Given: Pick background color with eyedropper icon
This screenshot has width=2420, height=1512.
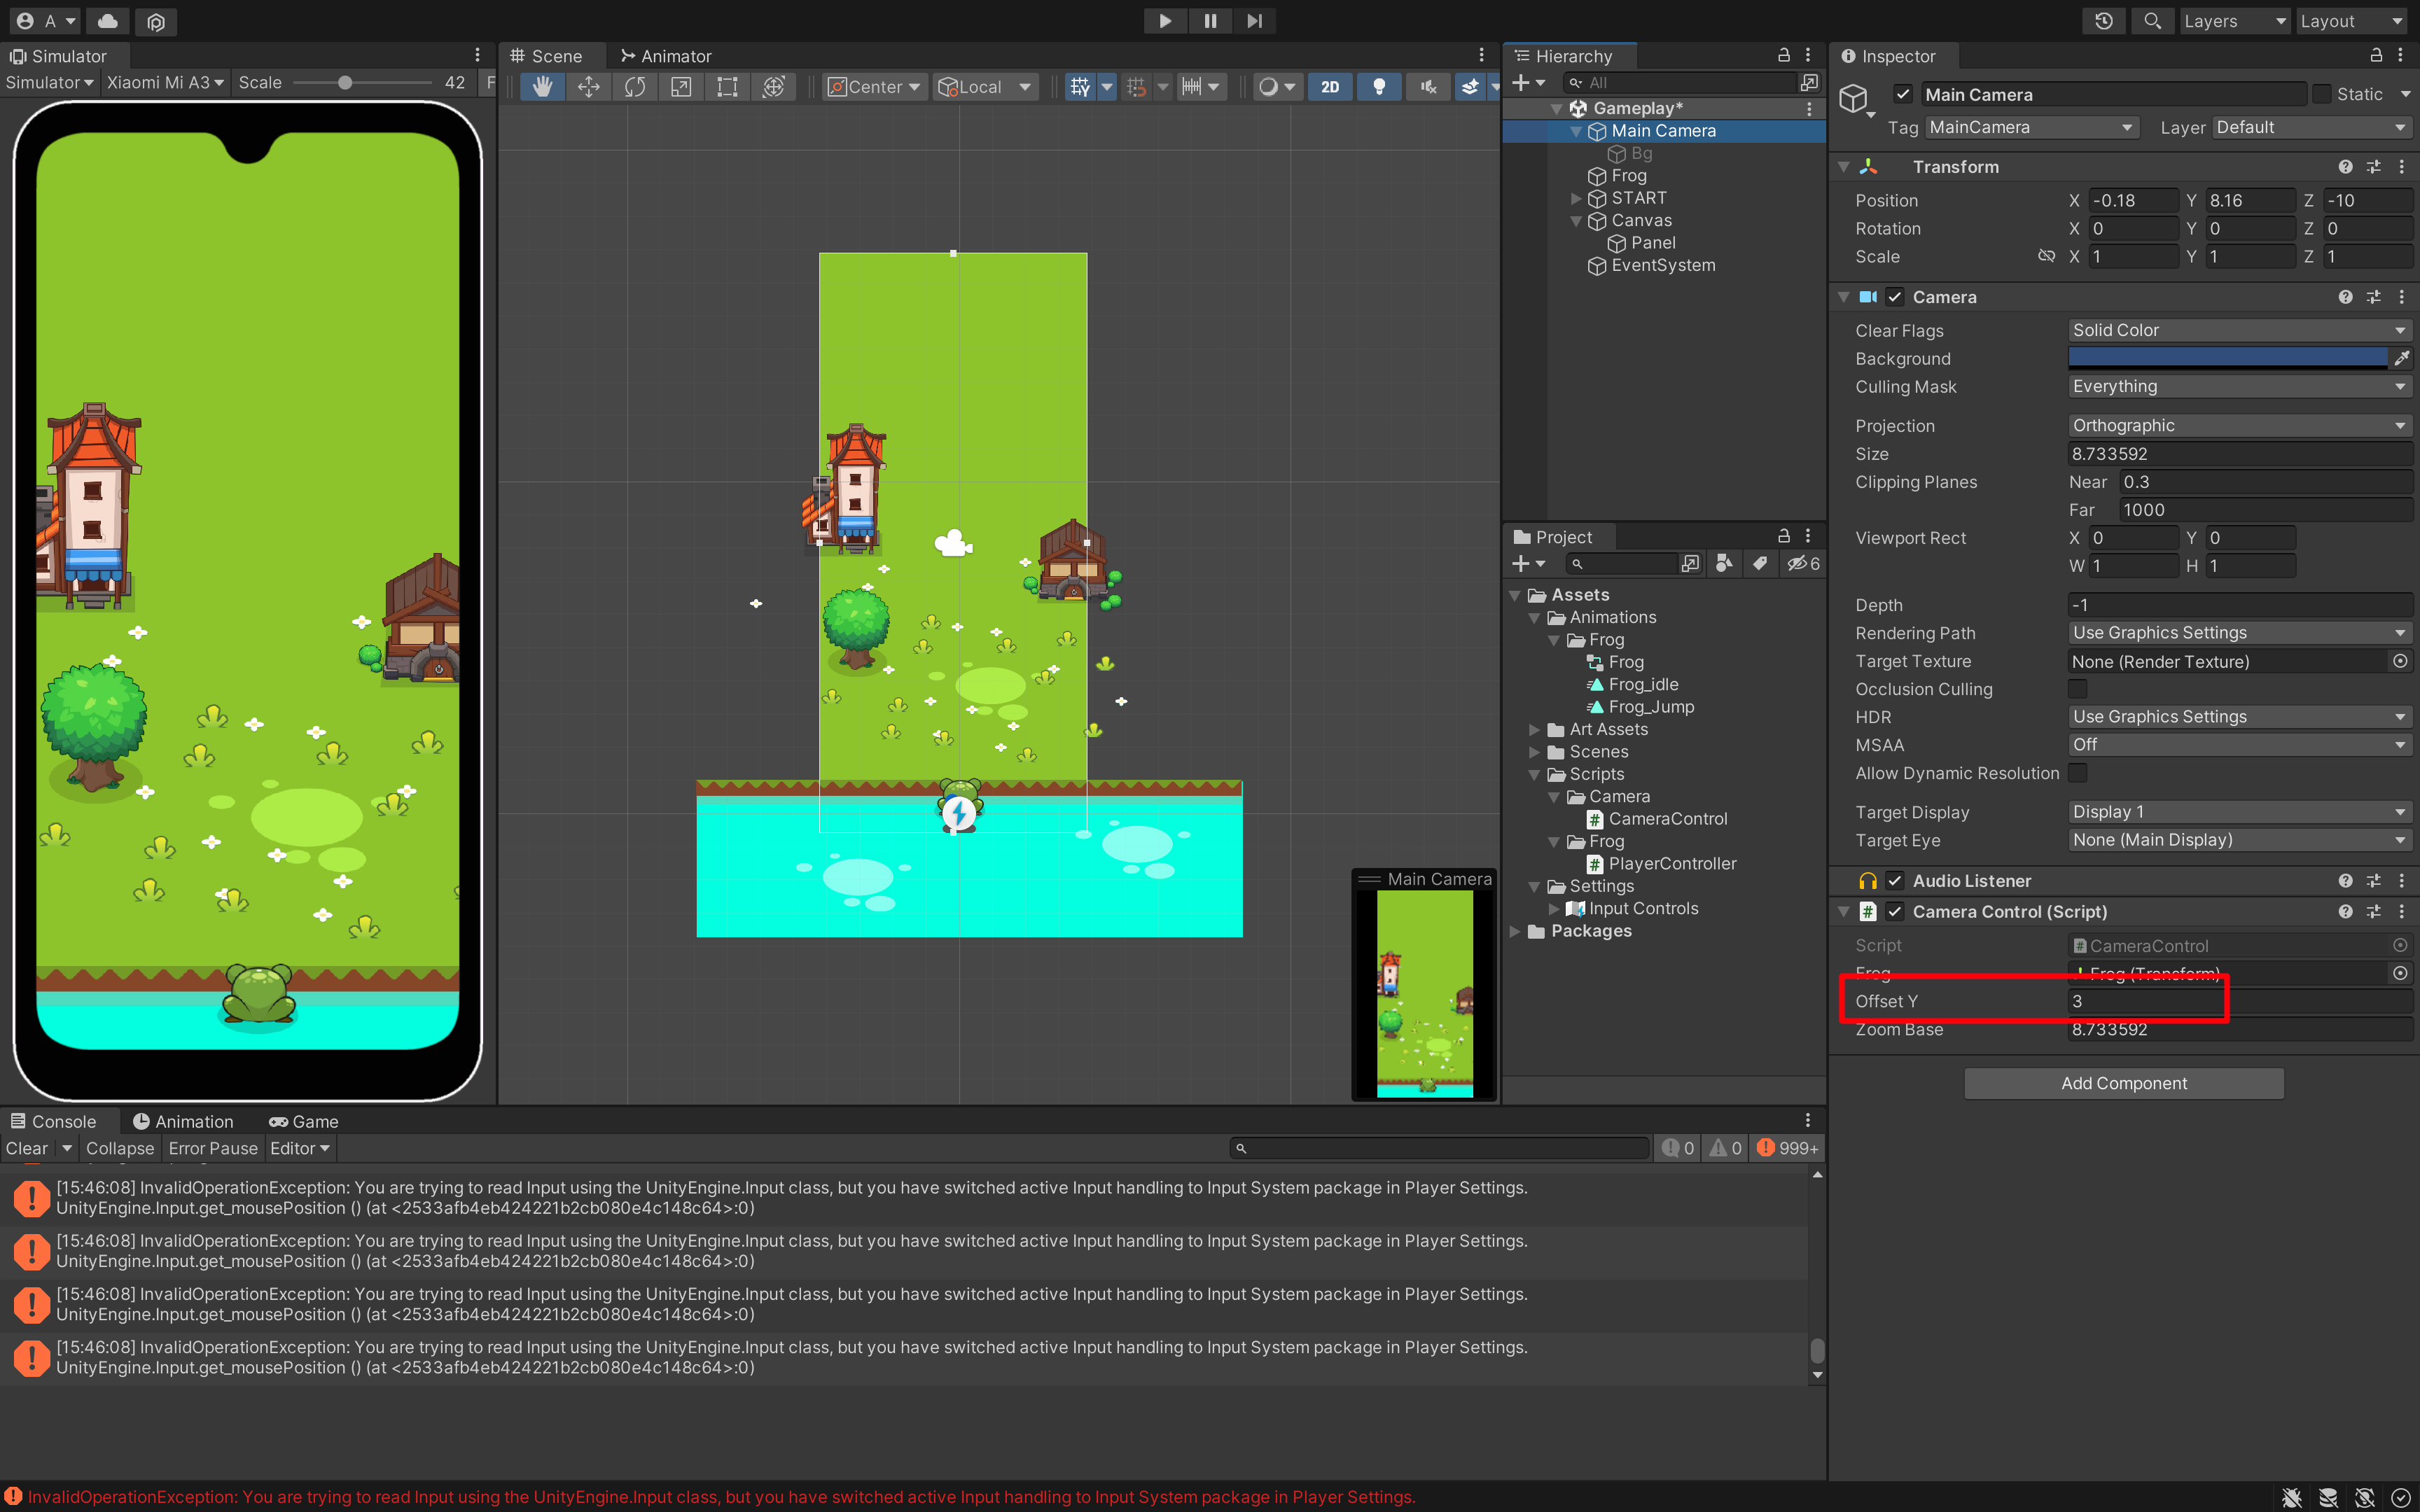Looking at the screenshot, I should click(x=2401, y=358).
